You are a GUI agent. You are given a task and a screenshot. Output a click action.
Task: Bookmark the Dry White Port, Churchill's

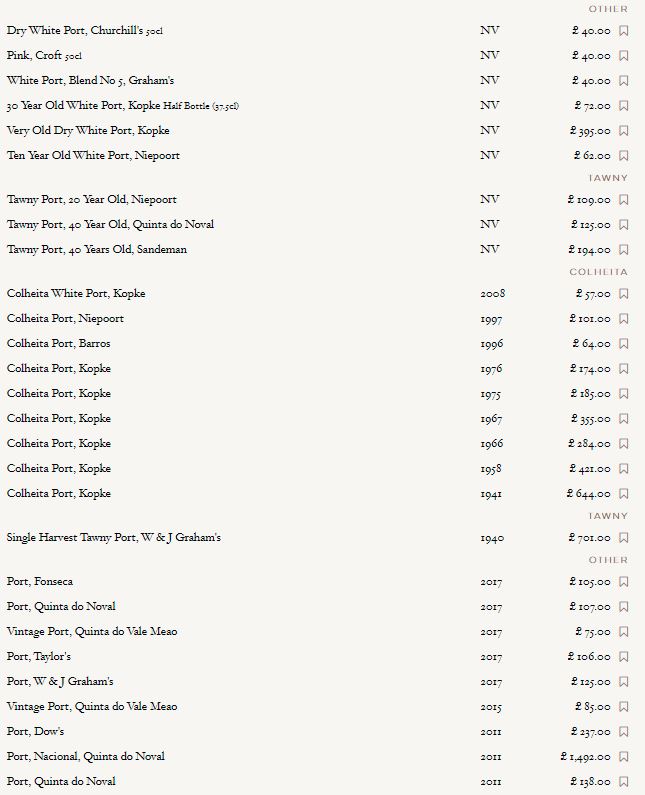(624, 31)
